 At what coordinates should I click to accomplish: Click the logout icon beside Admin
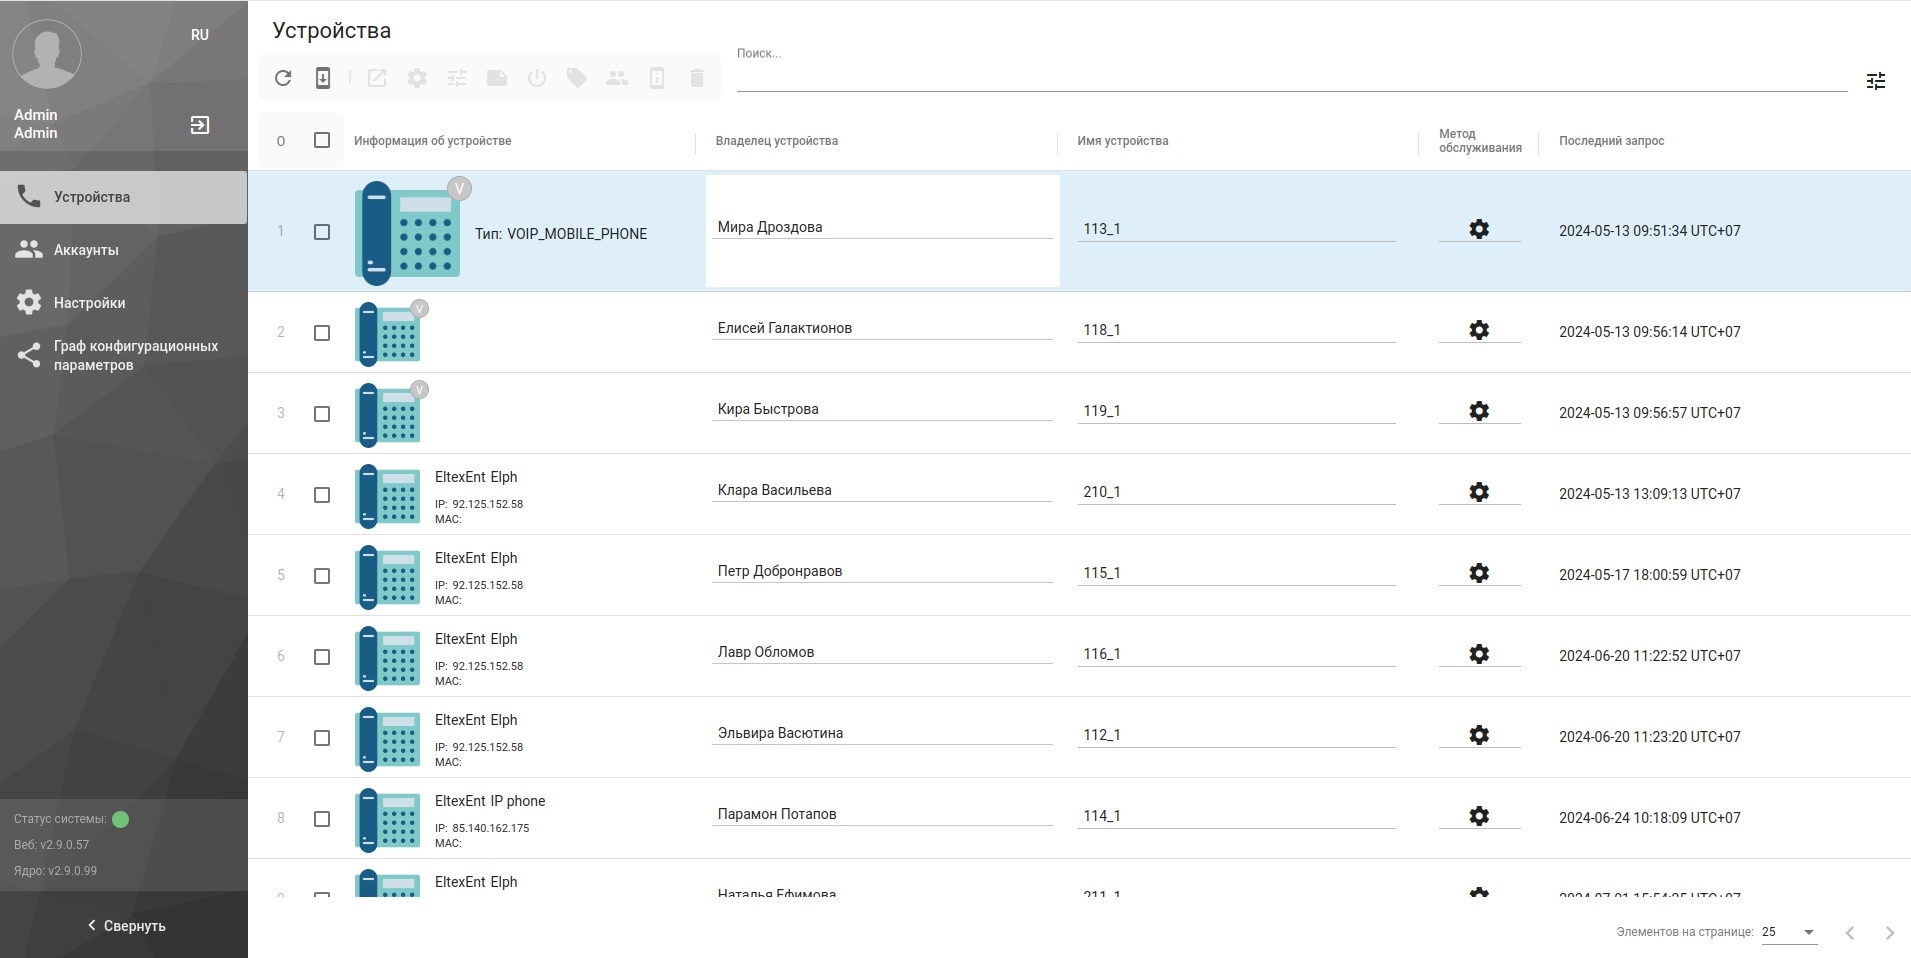pos(200,125)
